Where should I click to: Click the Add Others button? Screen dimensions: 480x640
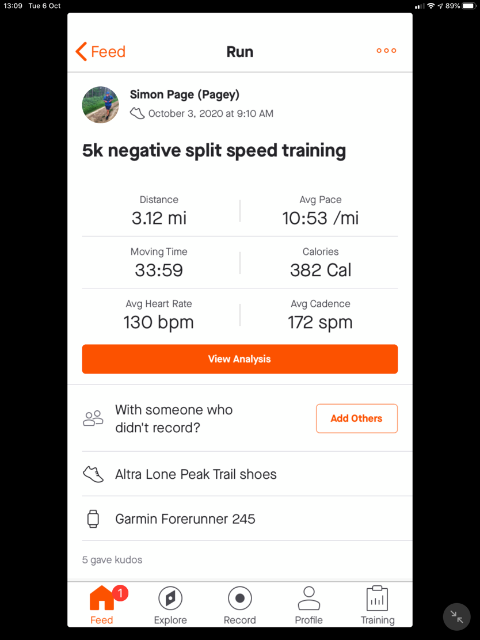pyautogui.click(x=356, y=418)
